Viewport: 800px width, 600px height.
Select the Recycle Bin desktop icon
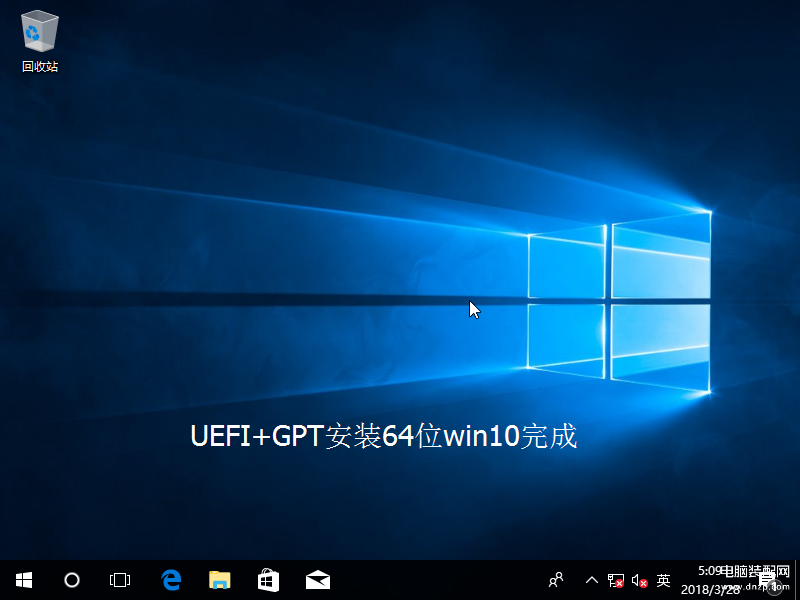40,42
